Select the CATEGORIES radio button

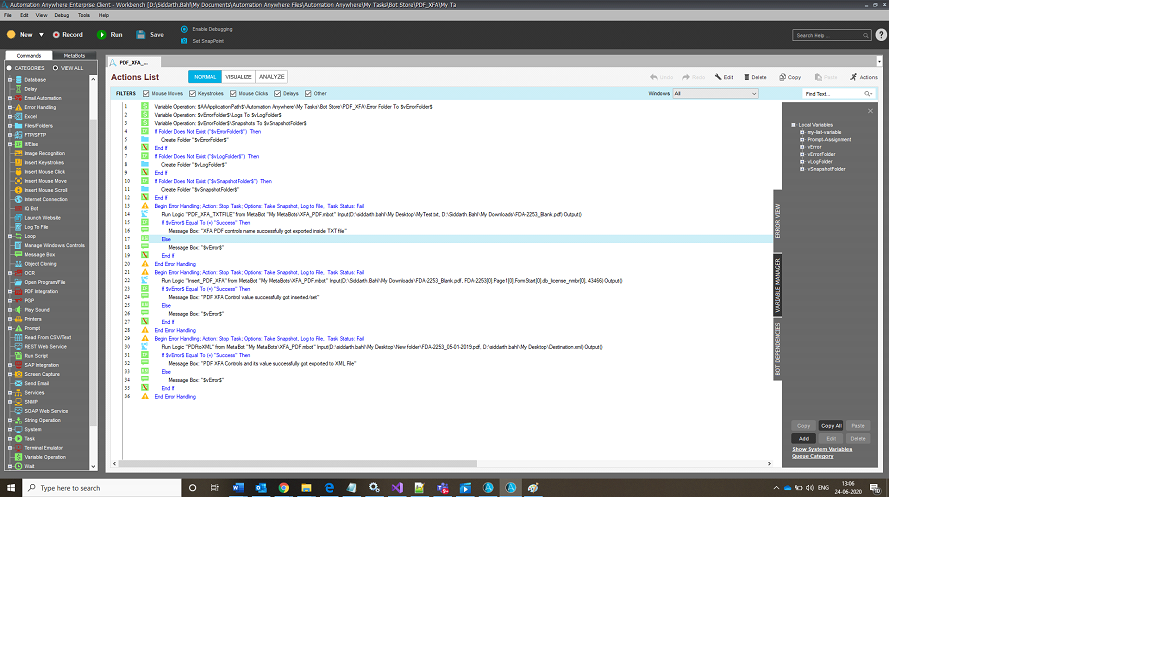tap(10, 68)
